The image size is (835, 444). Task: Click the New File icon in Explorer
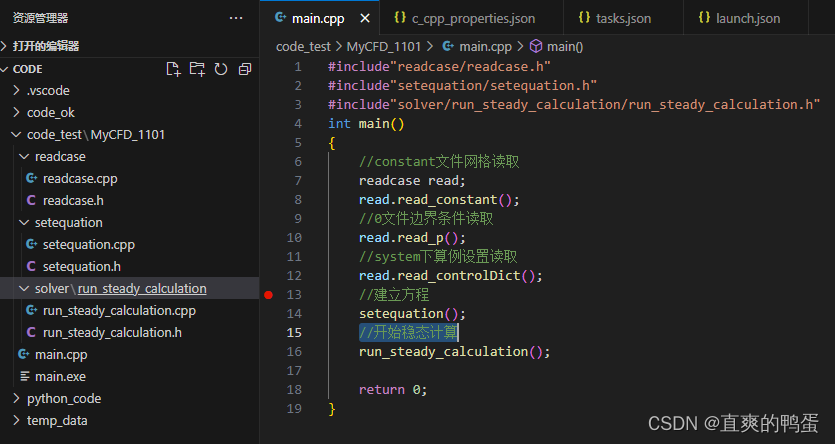174,69
